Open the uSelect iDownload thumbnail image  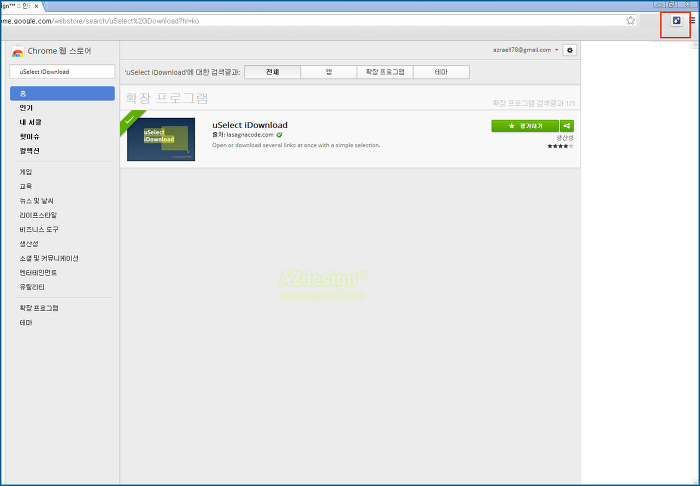tap(161, 139)
